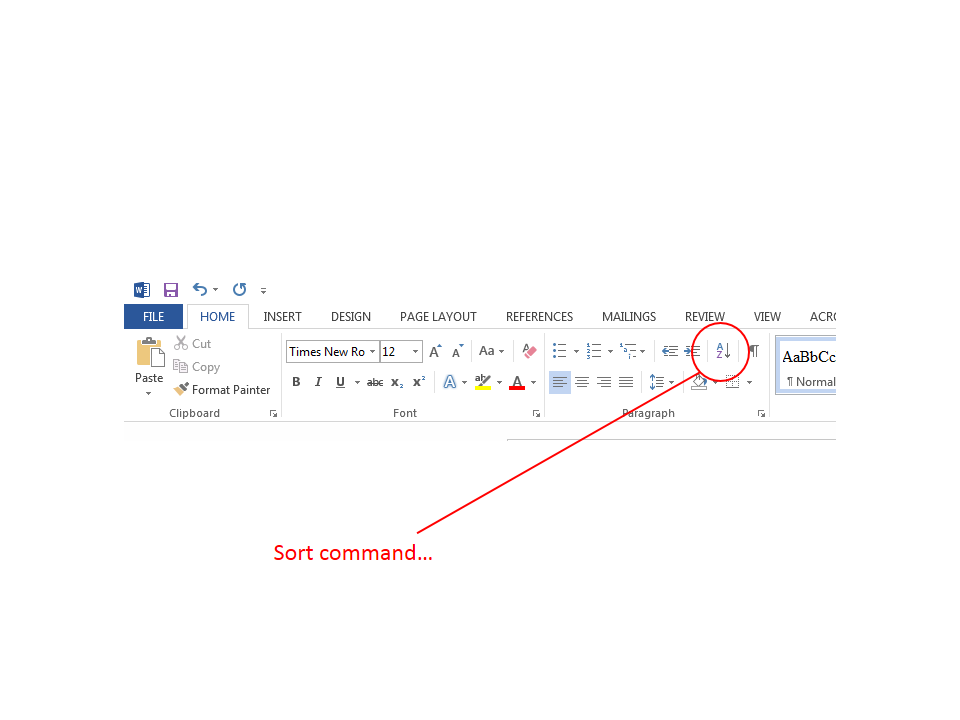
Task: Select the Normal style thumbnail
Action: pyautogui.click(x=806, y=366)
